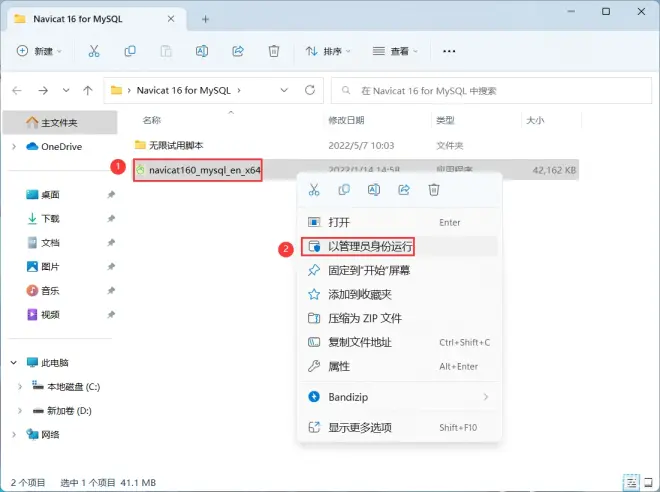Sort by the 大小 column header
The height and width of the screenshot is (492, 660).
[x=535, y=120]
